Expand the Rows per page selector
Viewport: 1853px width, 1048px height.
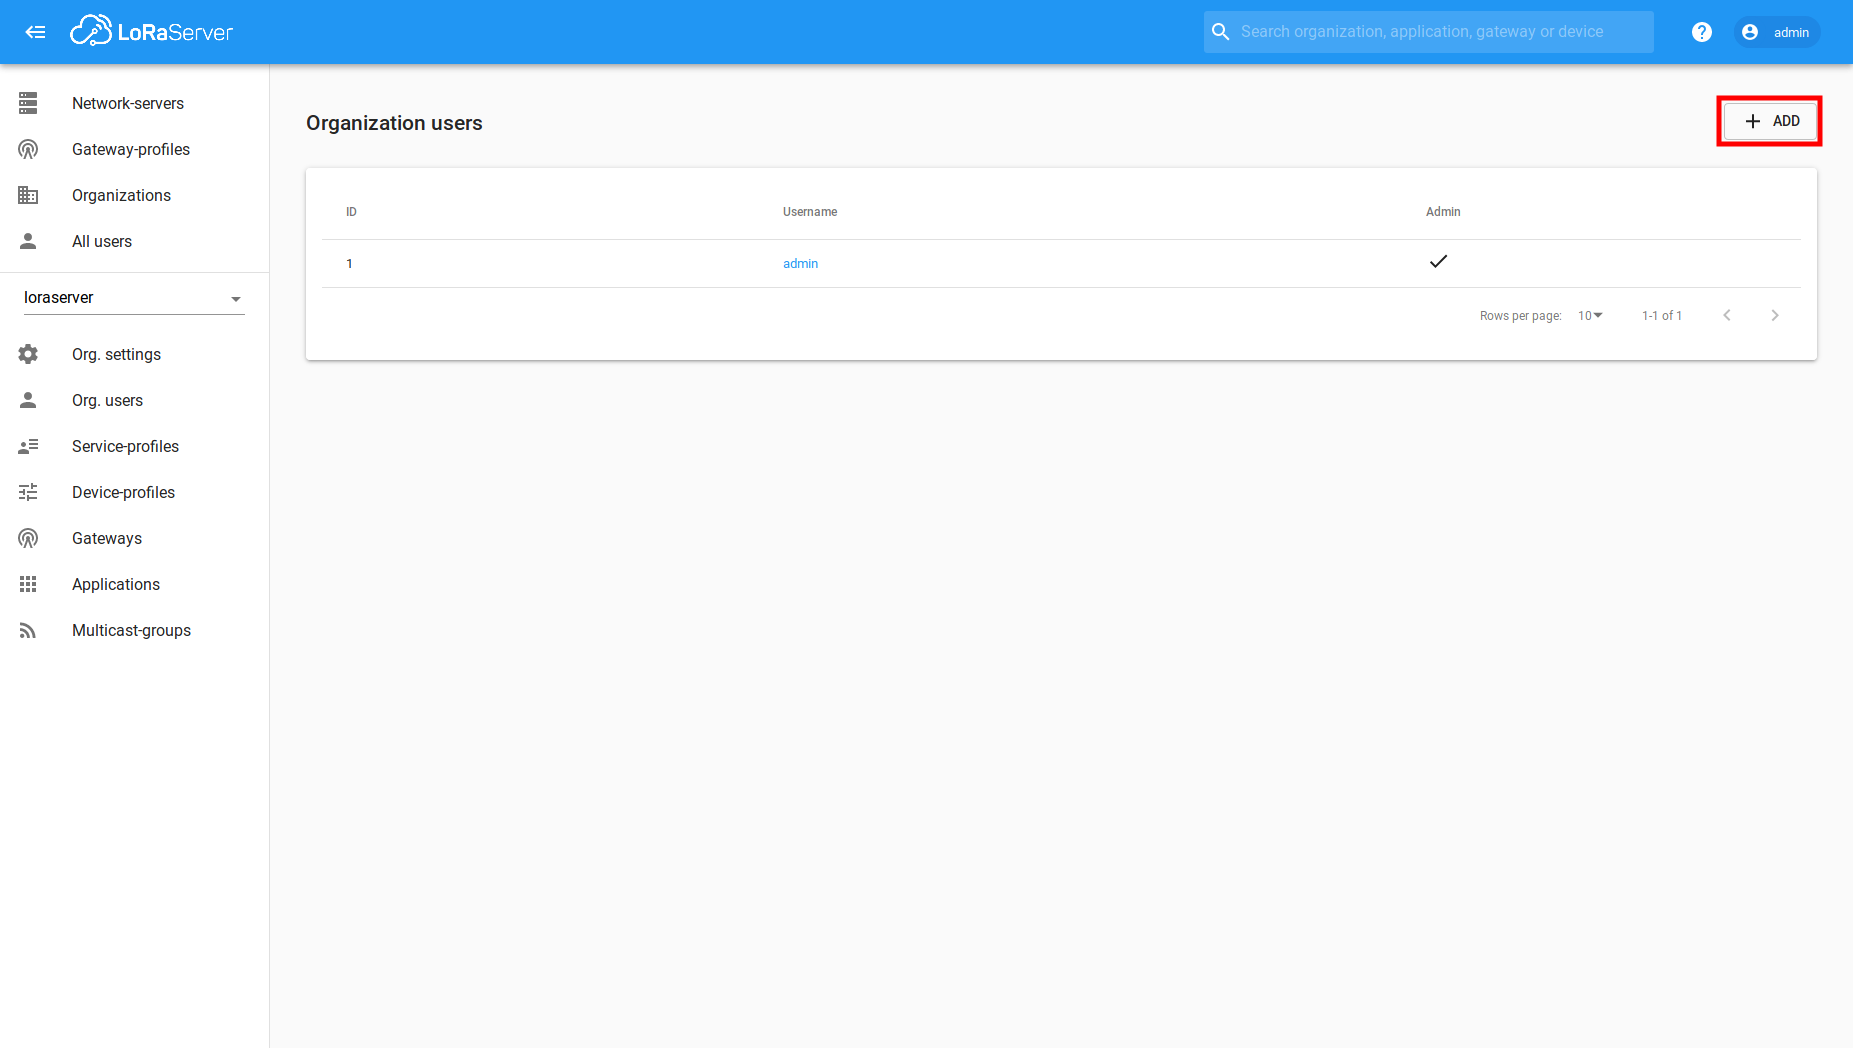tap(1589, 315)
